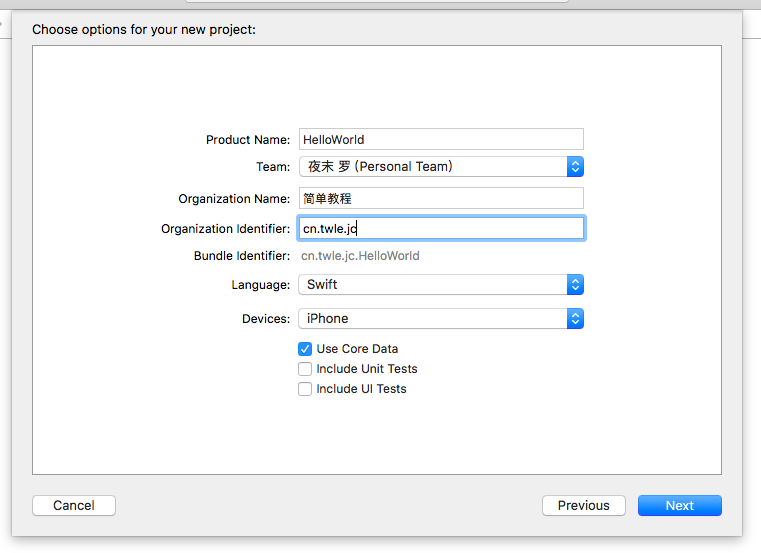Click the Organization Name text field
The height and width of the screenshot is (553, 761).
click(440, 198)
